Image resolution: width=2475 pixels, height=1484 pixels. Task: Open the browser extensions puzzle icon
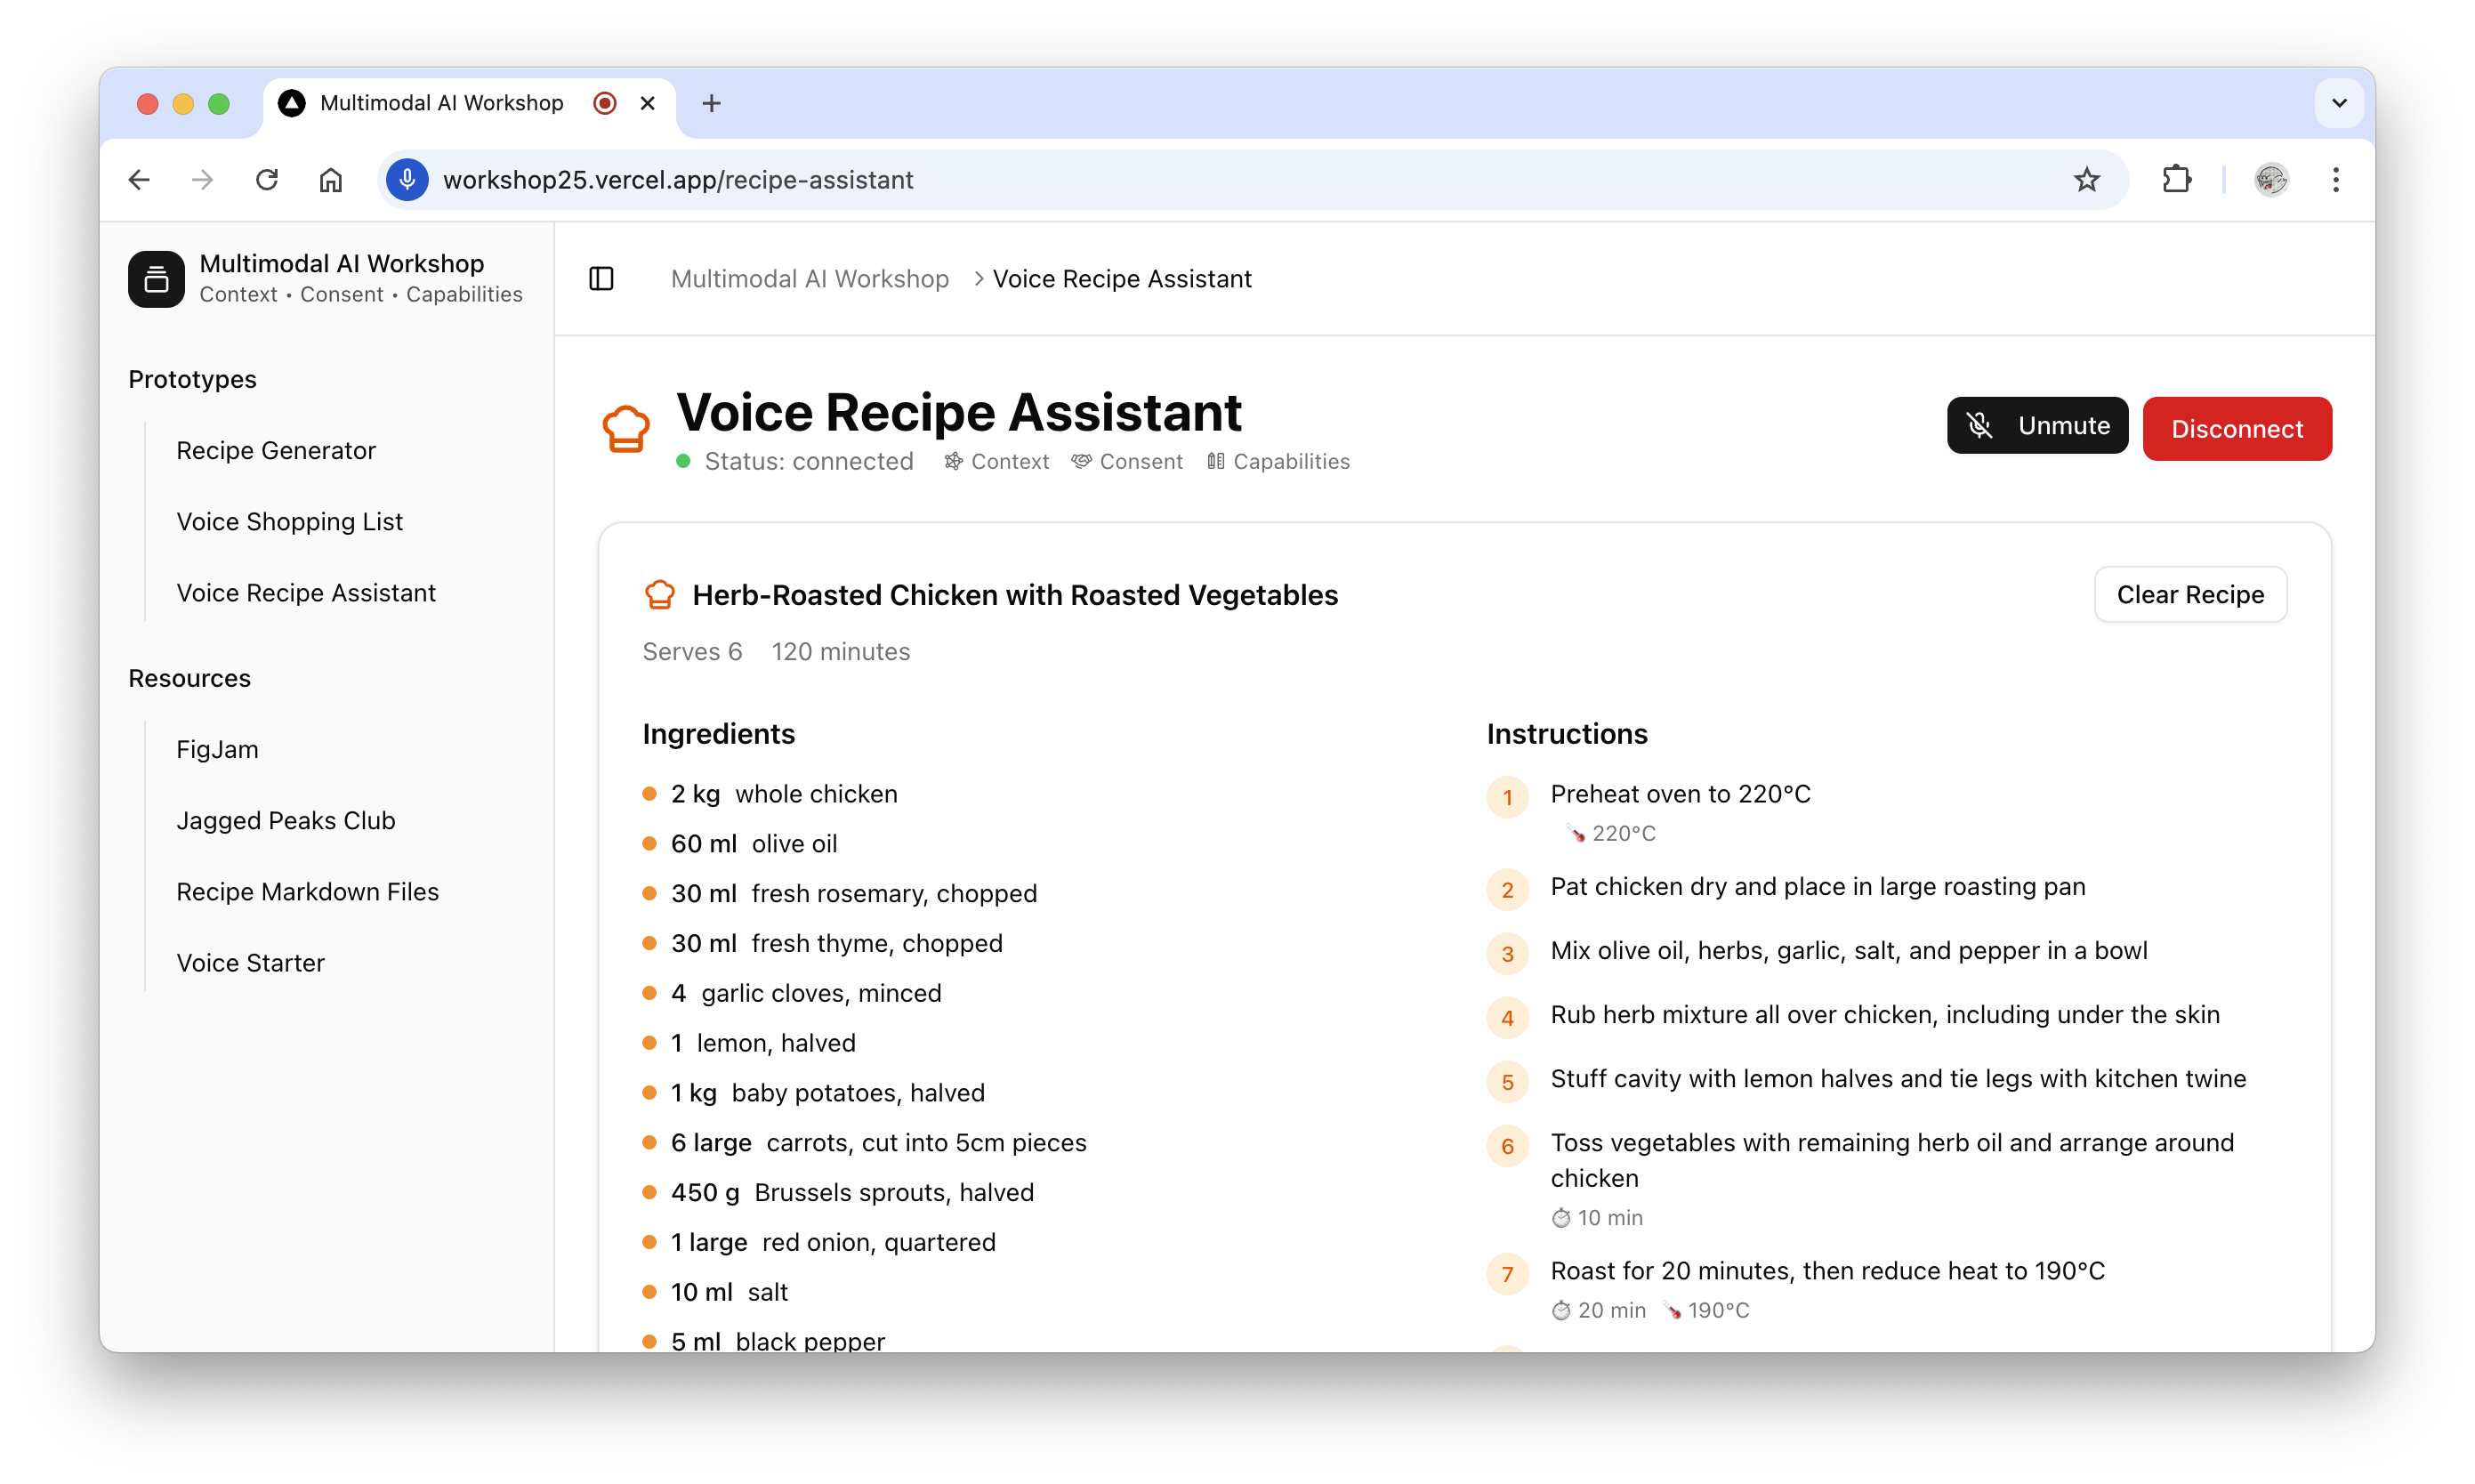point(2176,179)
